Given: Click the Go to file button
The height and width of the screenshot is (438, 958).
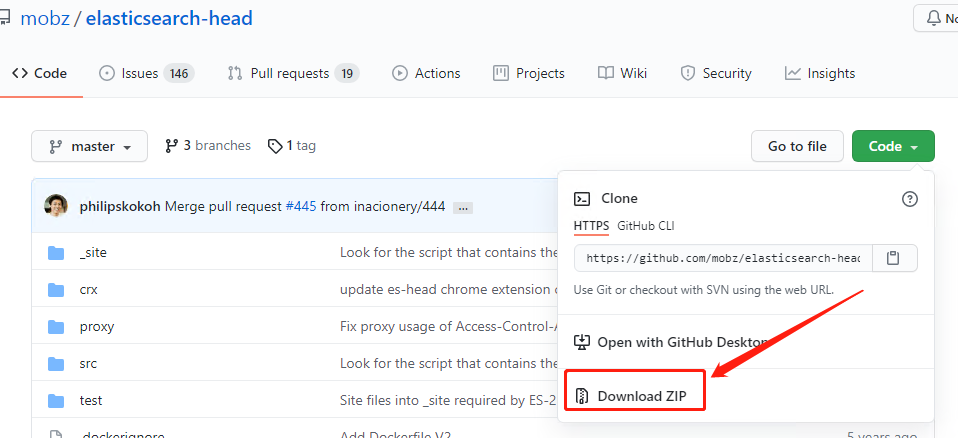Looking at the screenshot, I should click(x=797, y=146).
